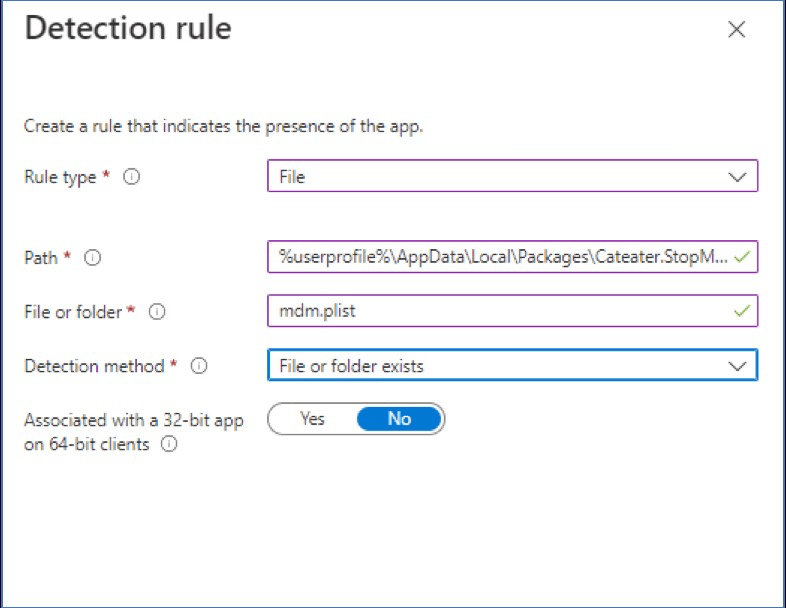This screenshot has height=608, width=786.
Task: Click the chevron arrow on Detection method dropdown
Action: tap(738, 366)
